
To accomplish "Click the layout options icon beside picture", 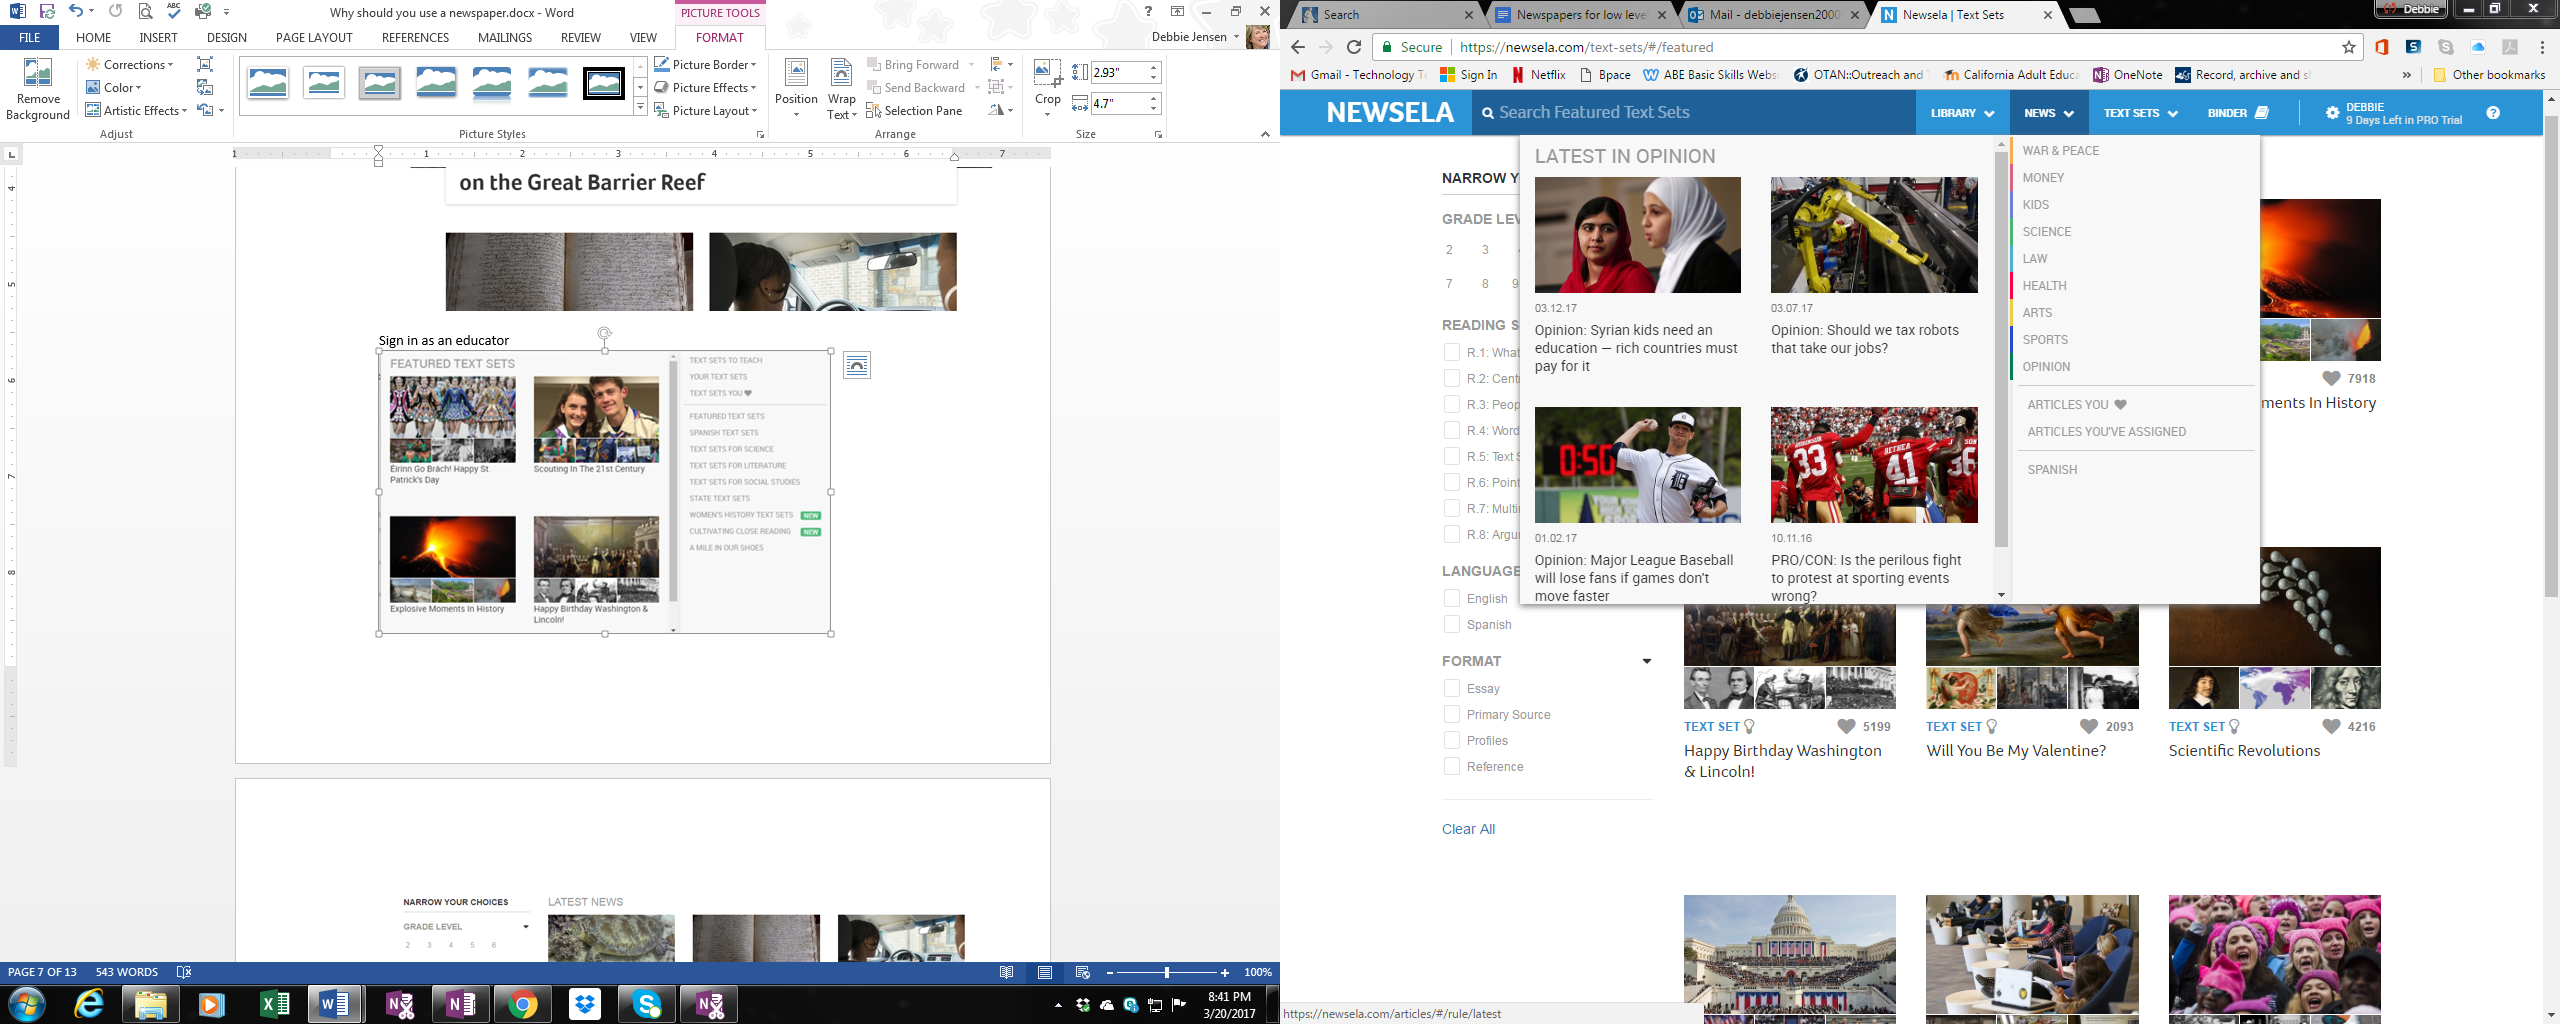I will tap(857, 366).
